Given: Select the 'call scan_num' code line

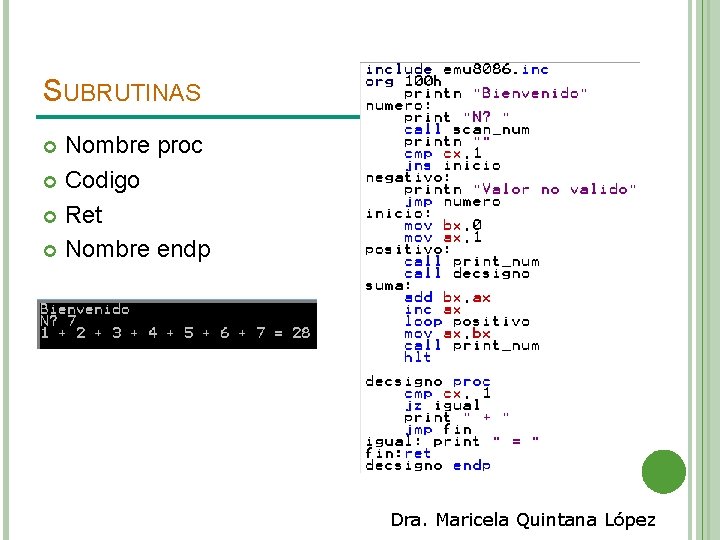Looking at the screenshot, I should pyautogui.click(x=467, y=129).
